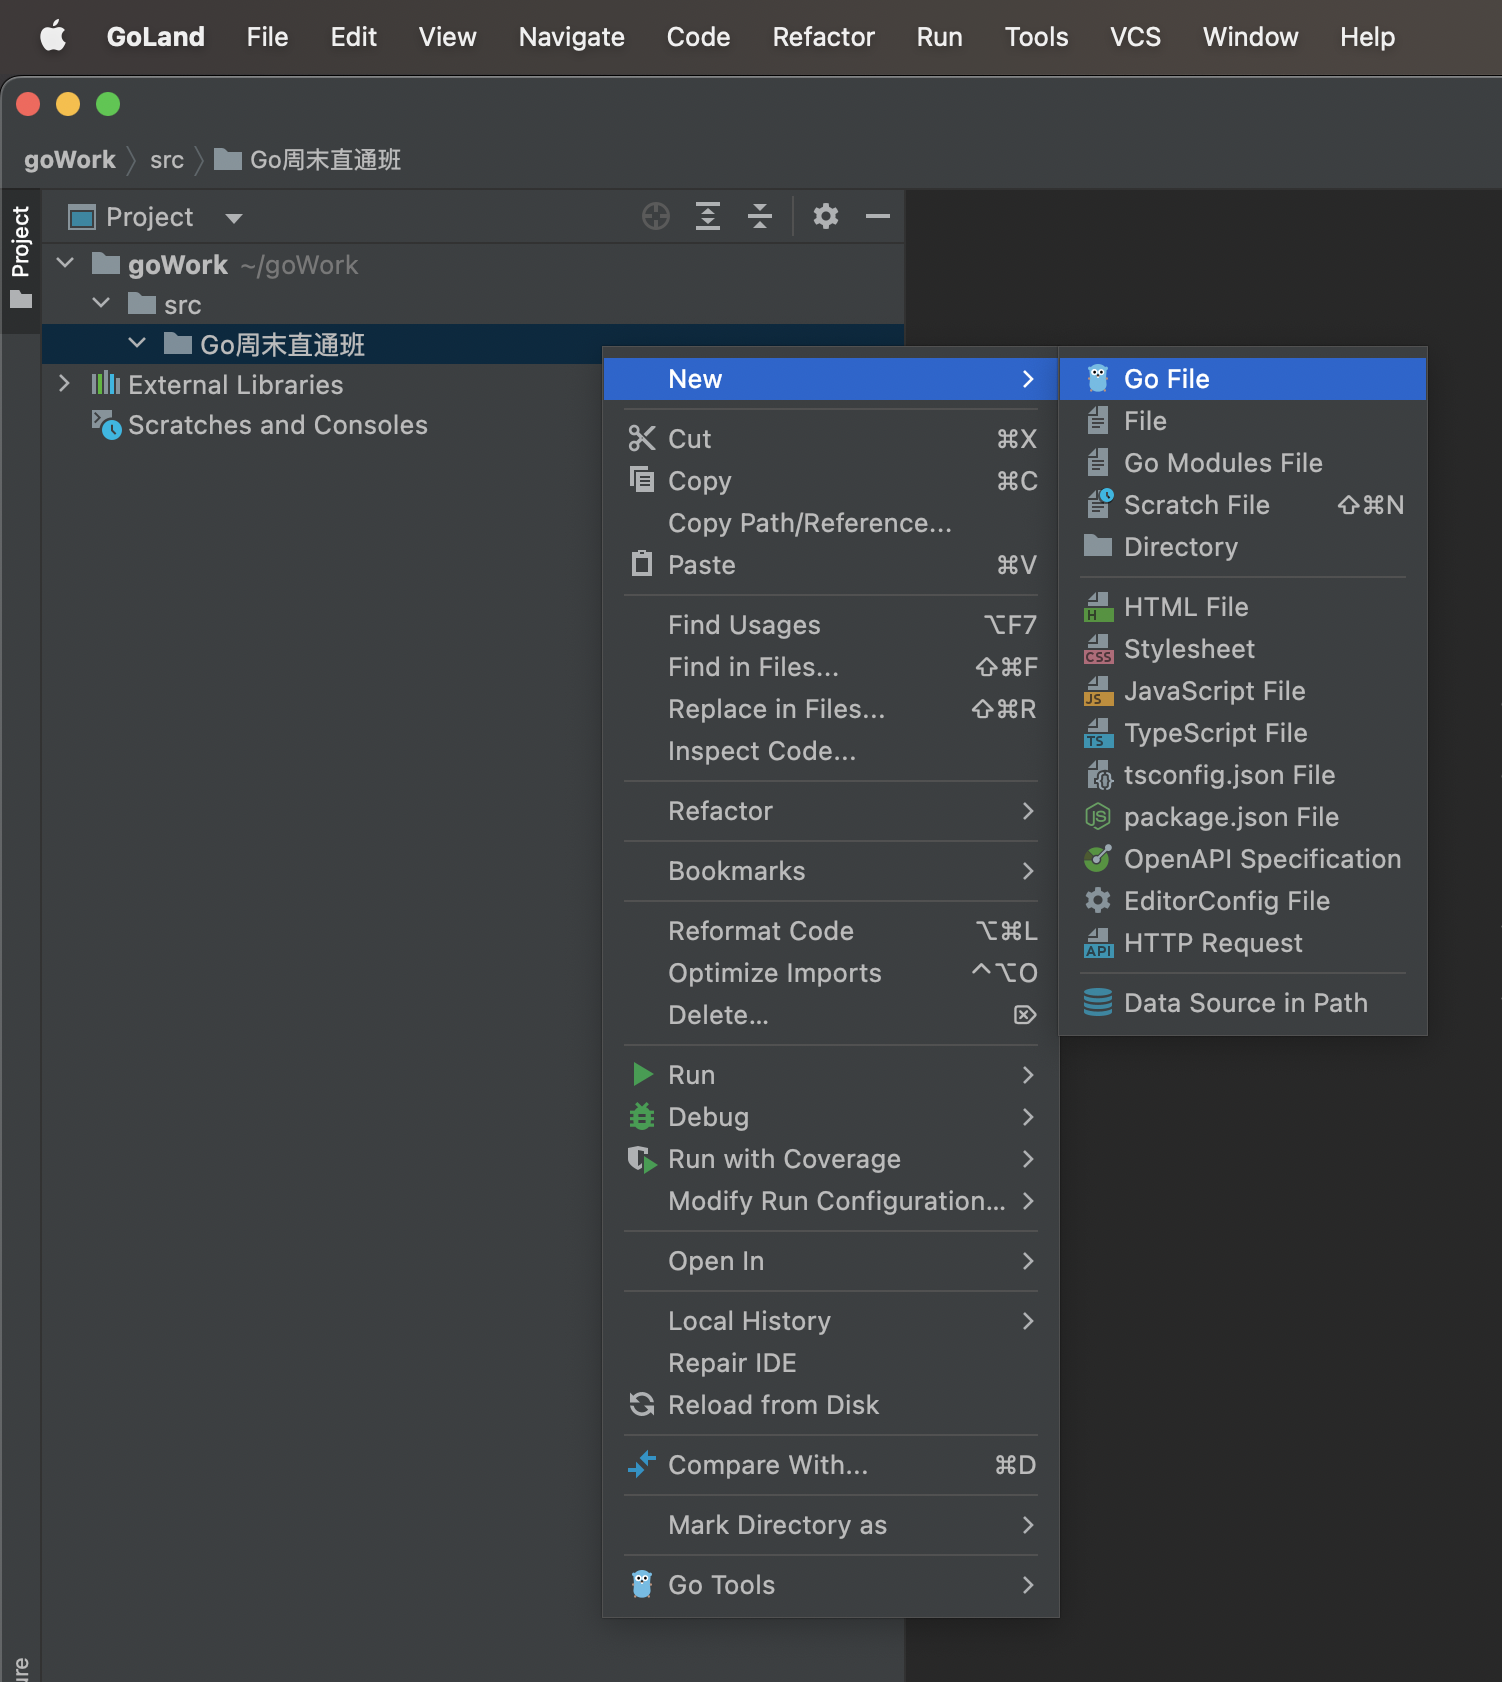Select Data Source in Path
The height and width of the screenshot is (1682, 1502).
click(1245, 1003)
